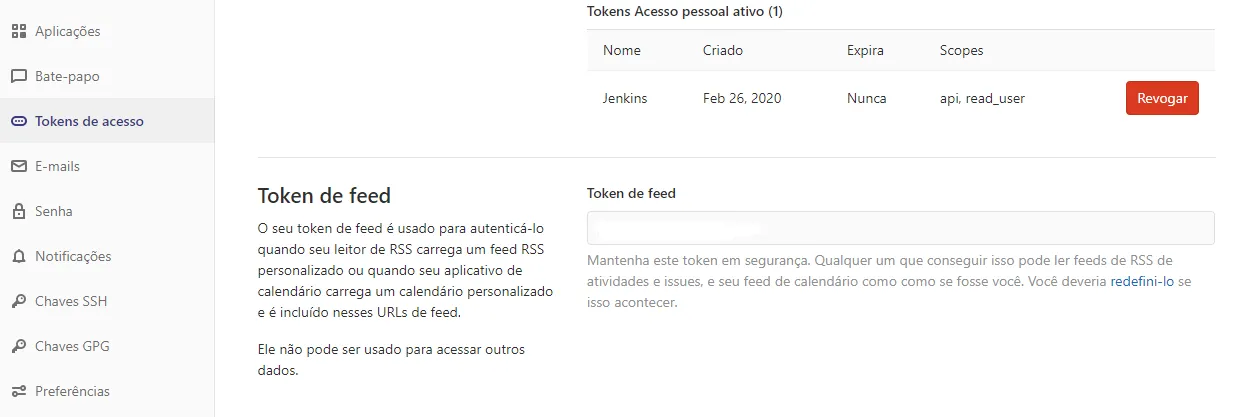
Task: Click the Notificações bell icon
Action: click(18, 256)
